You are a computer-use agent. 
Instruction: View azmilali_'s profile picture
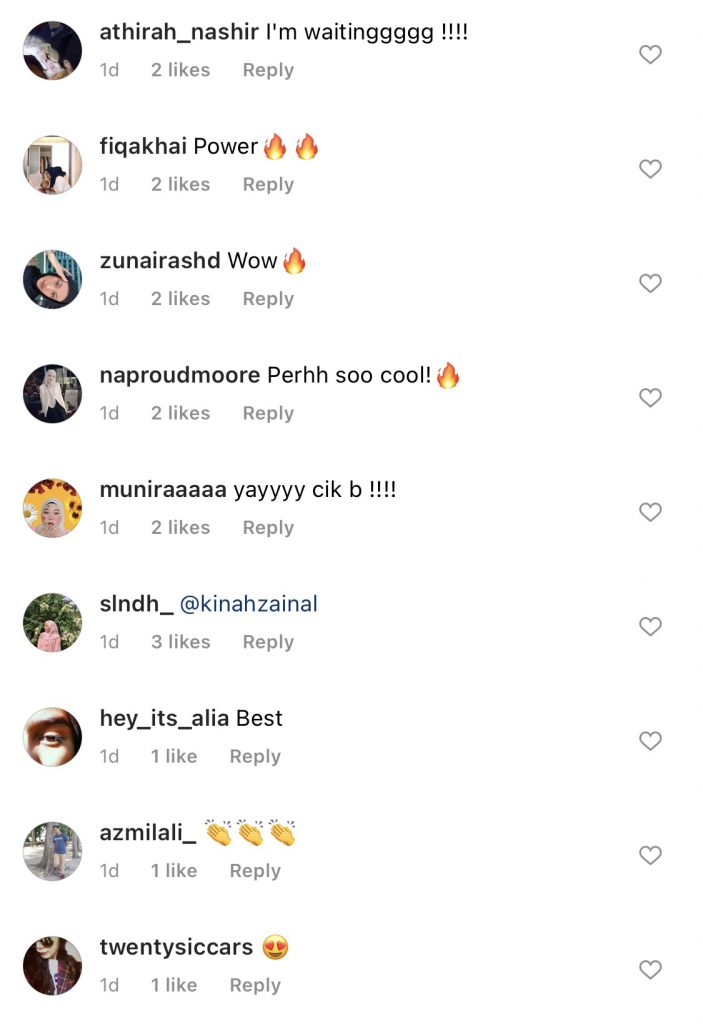click(x=52, y=851)
